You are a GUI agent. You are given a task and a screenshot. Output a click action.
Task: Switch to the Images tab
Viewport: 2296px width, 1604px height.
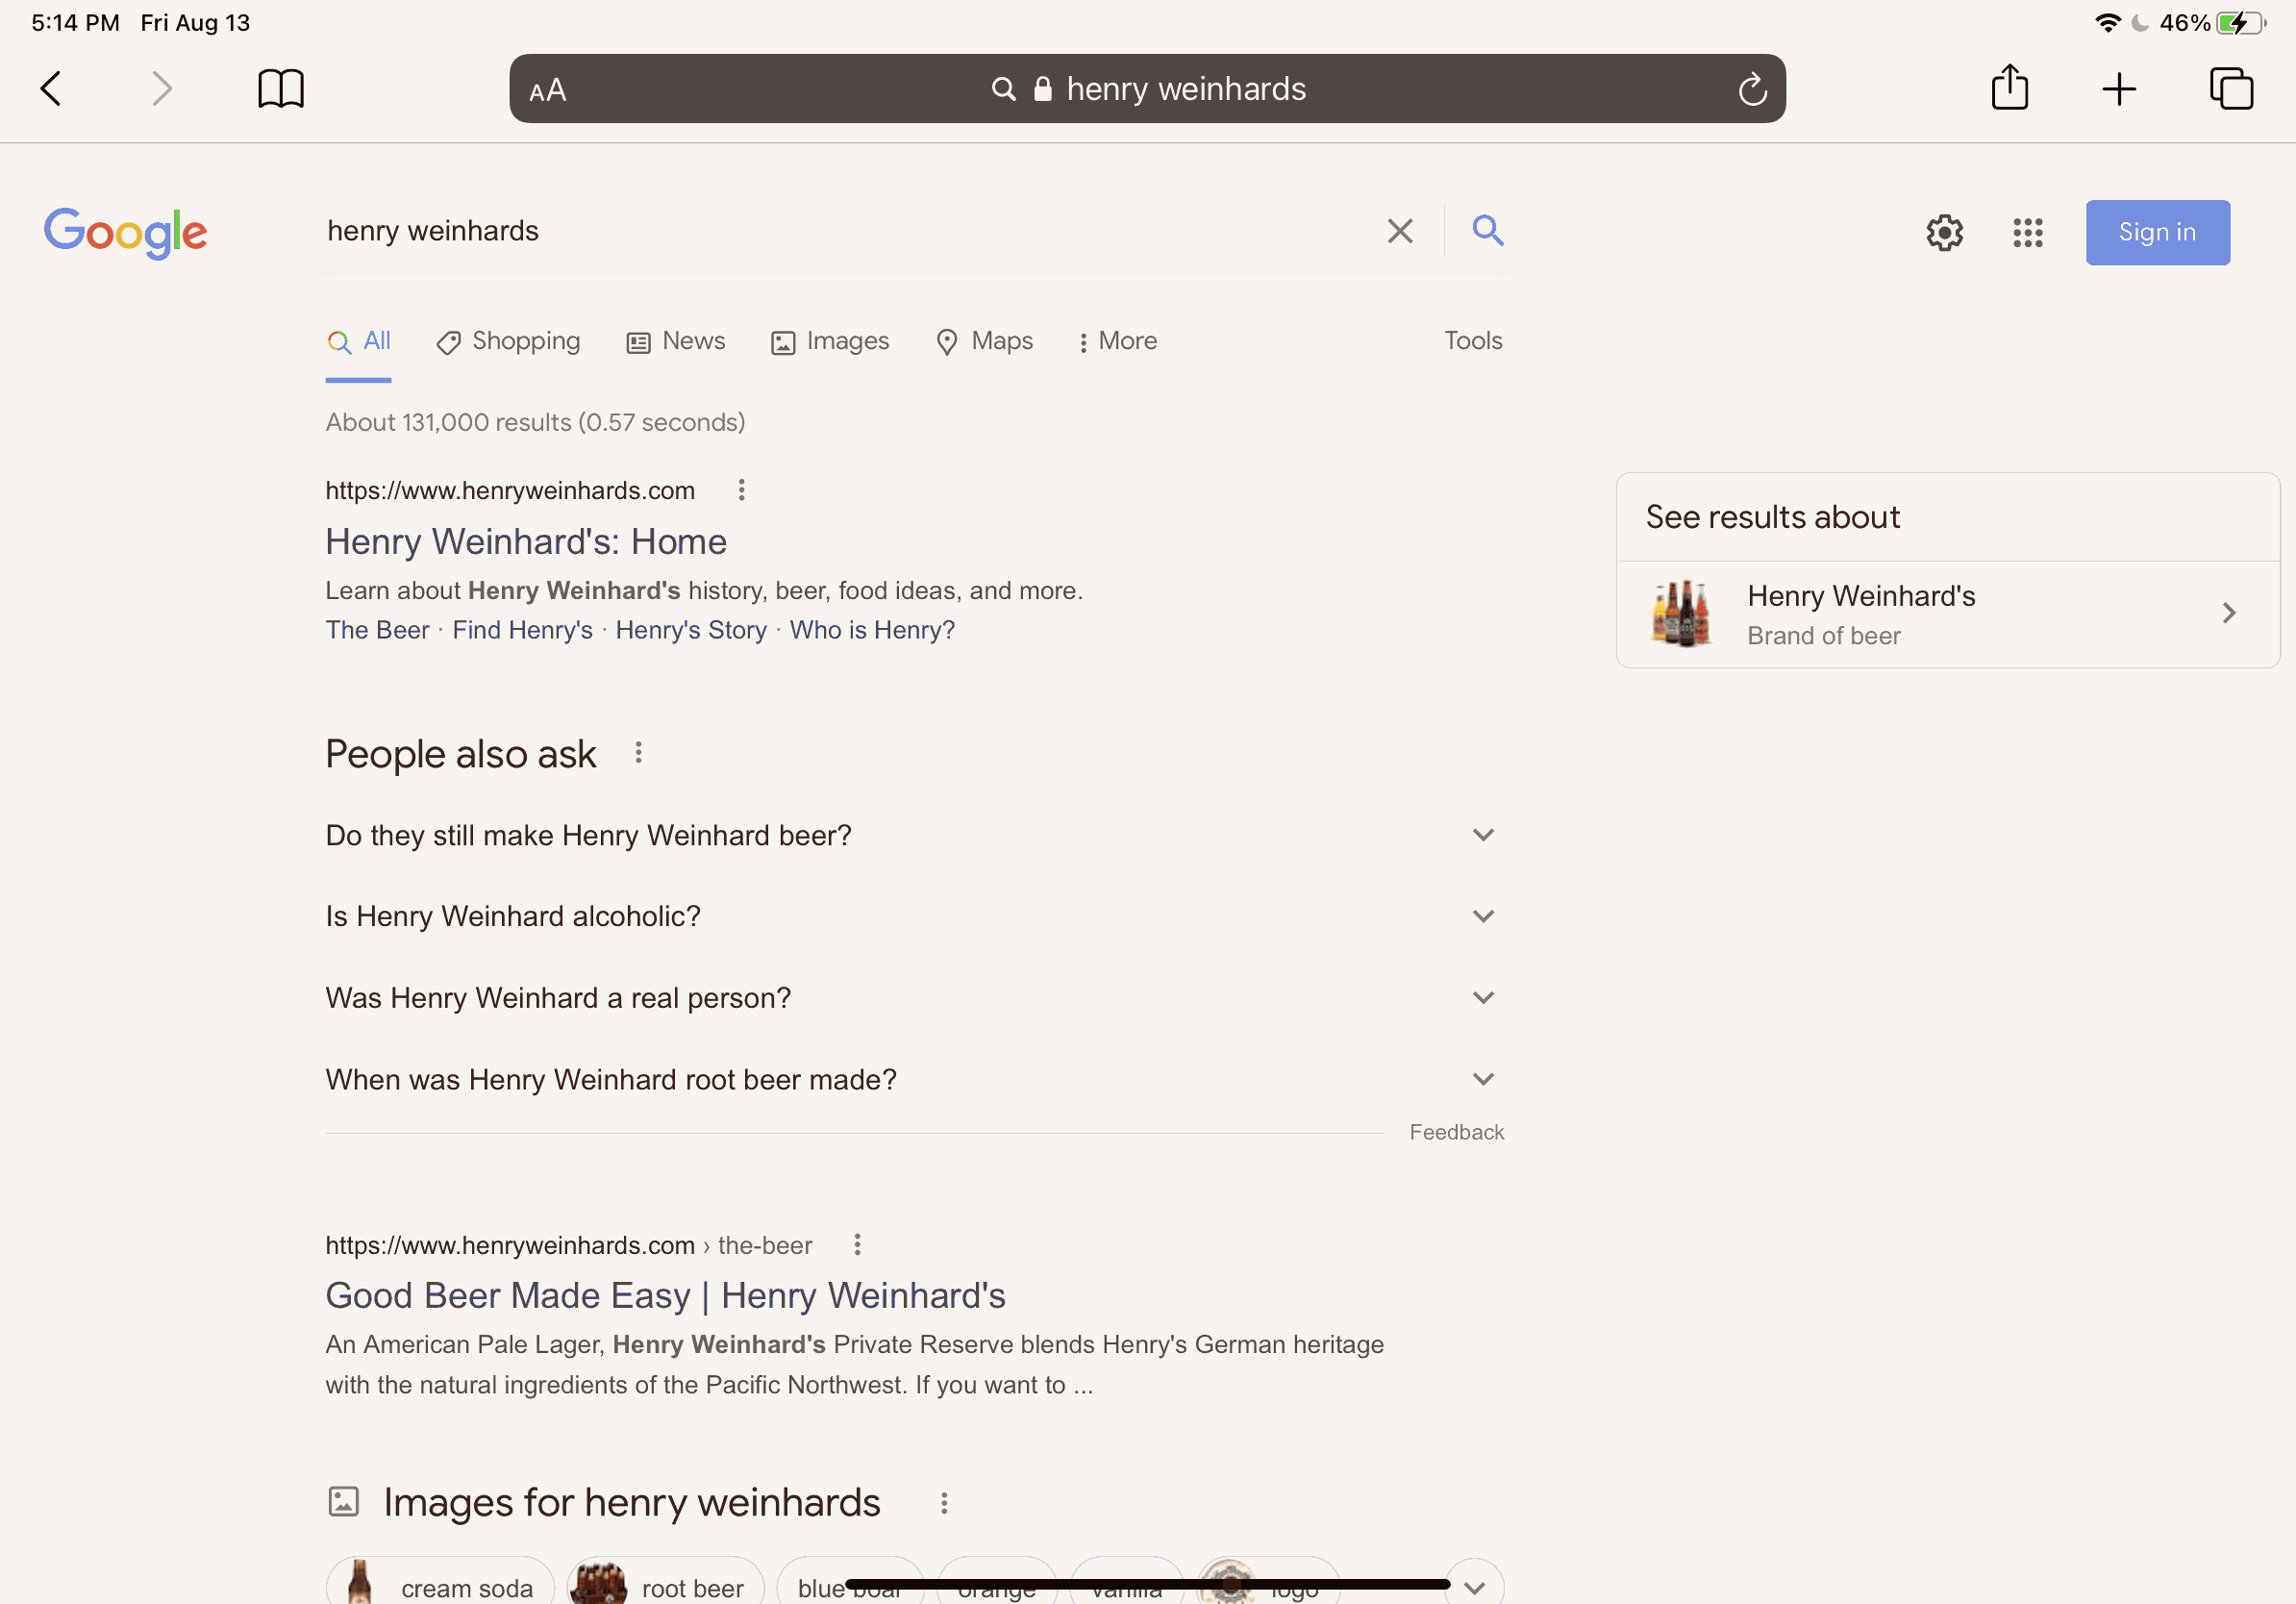(830, 342)
